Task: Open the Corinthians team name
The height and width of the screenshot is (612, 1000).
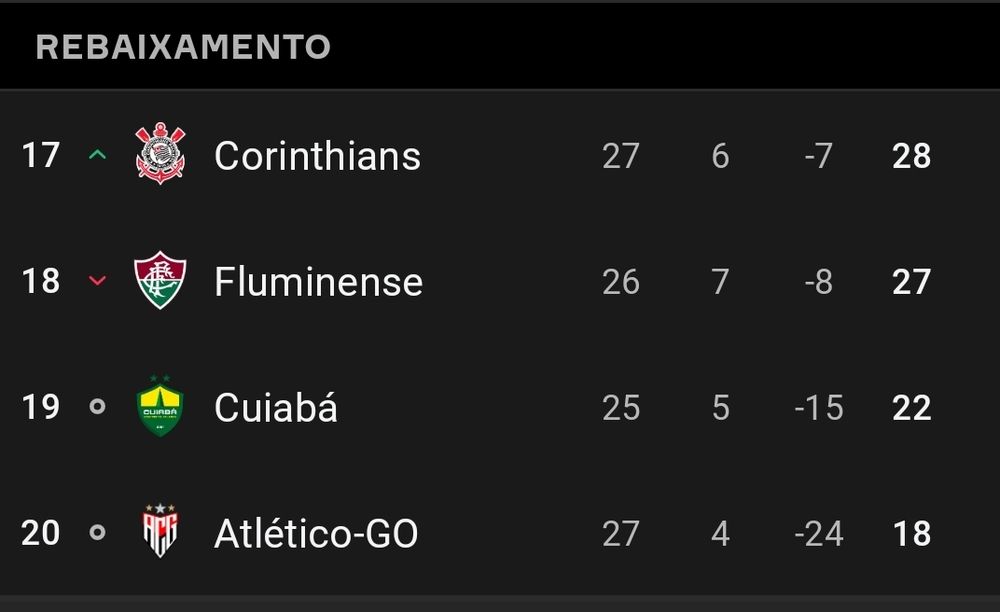Action: coord(318,156)
